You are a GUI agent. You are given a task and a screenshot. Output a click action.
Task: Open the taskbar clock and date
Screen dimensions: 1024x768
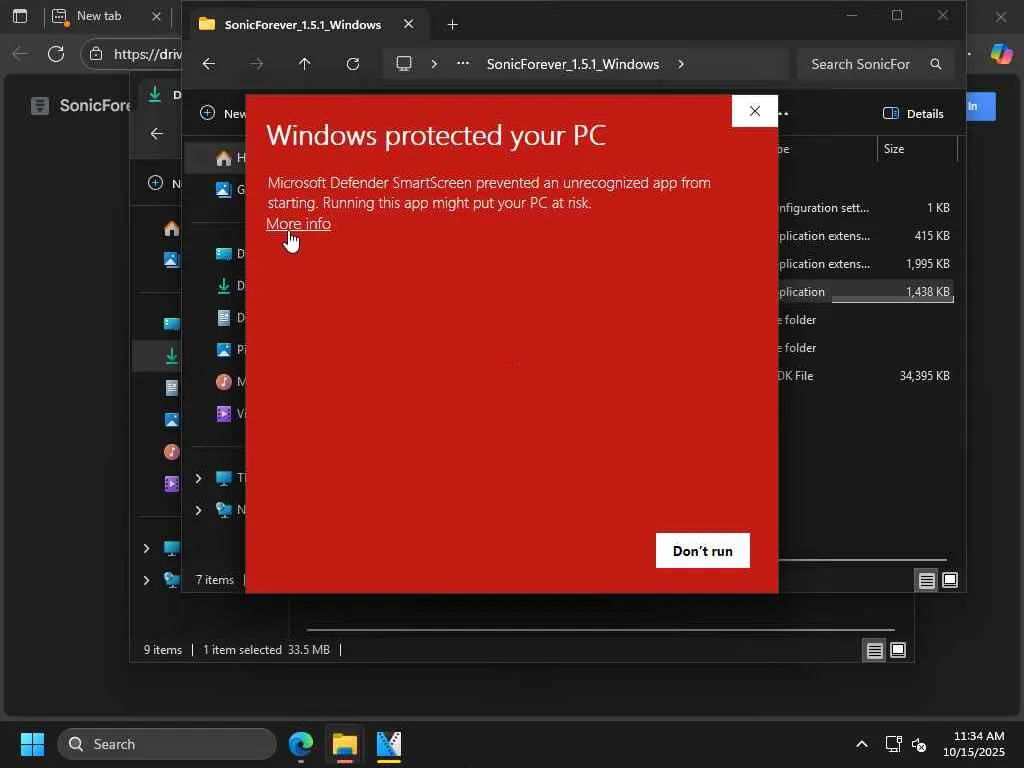point(973,744)
